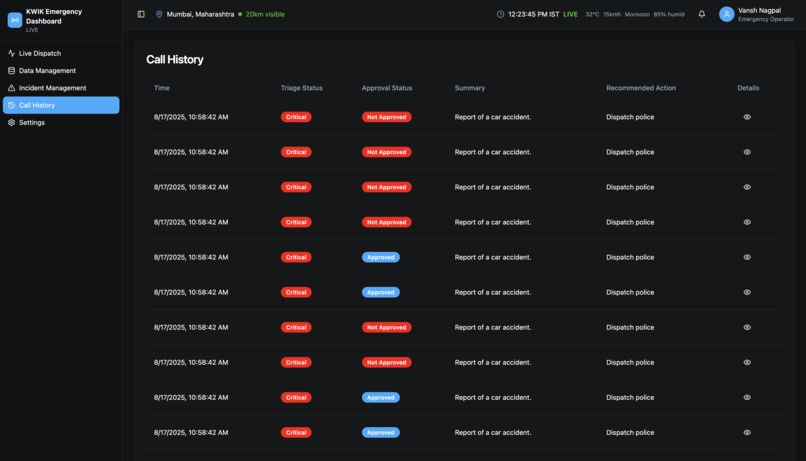
Task: View details eye icon in third row
Action: [x=747, y=187]
